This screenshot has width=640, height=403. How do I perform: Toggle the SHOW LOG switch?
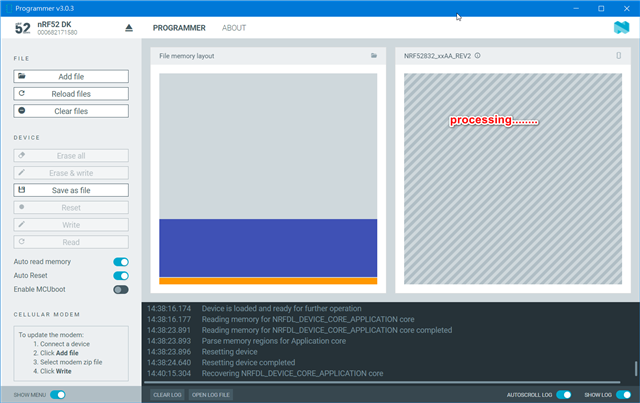[623, 395]
